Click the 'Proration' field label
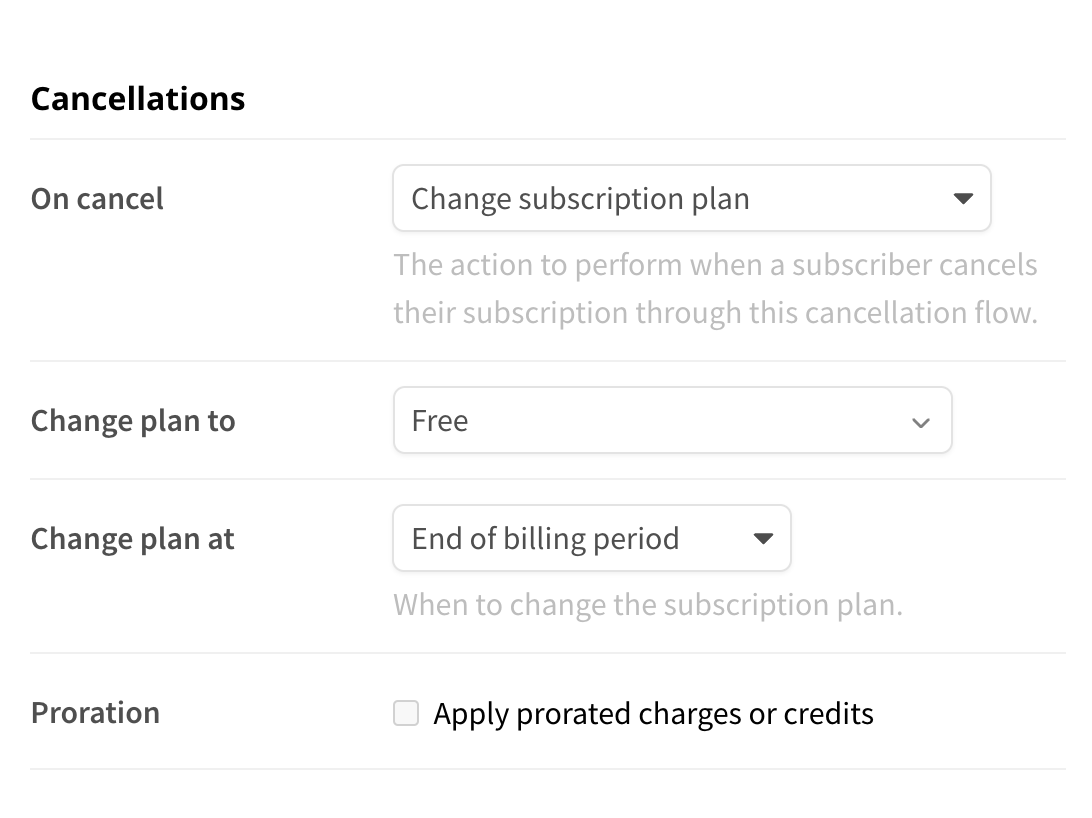 [95, 713]
